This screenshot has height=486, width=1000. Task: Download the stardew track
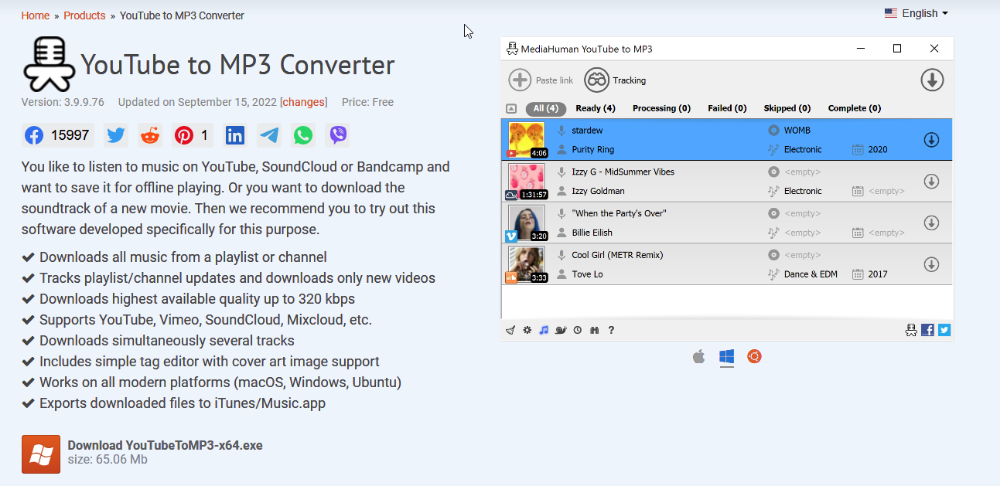(931, 140)
